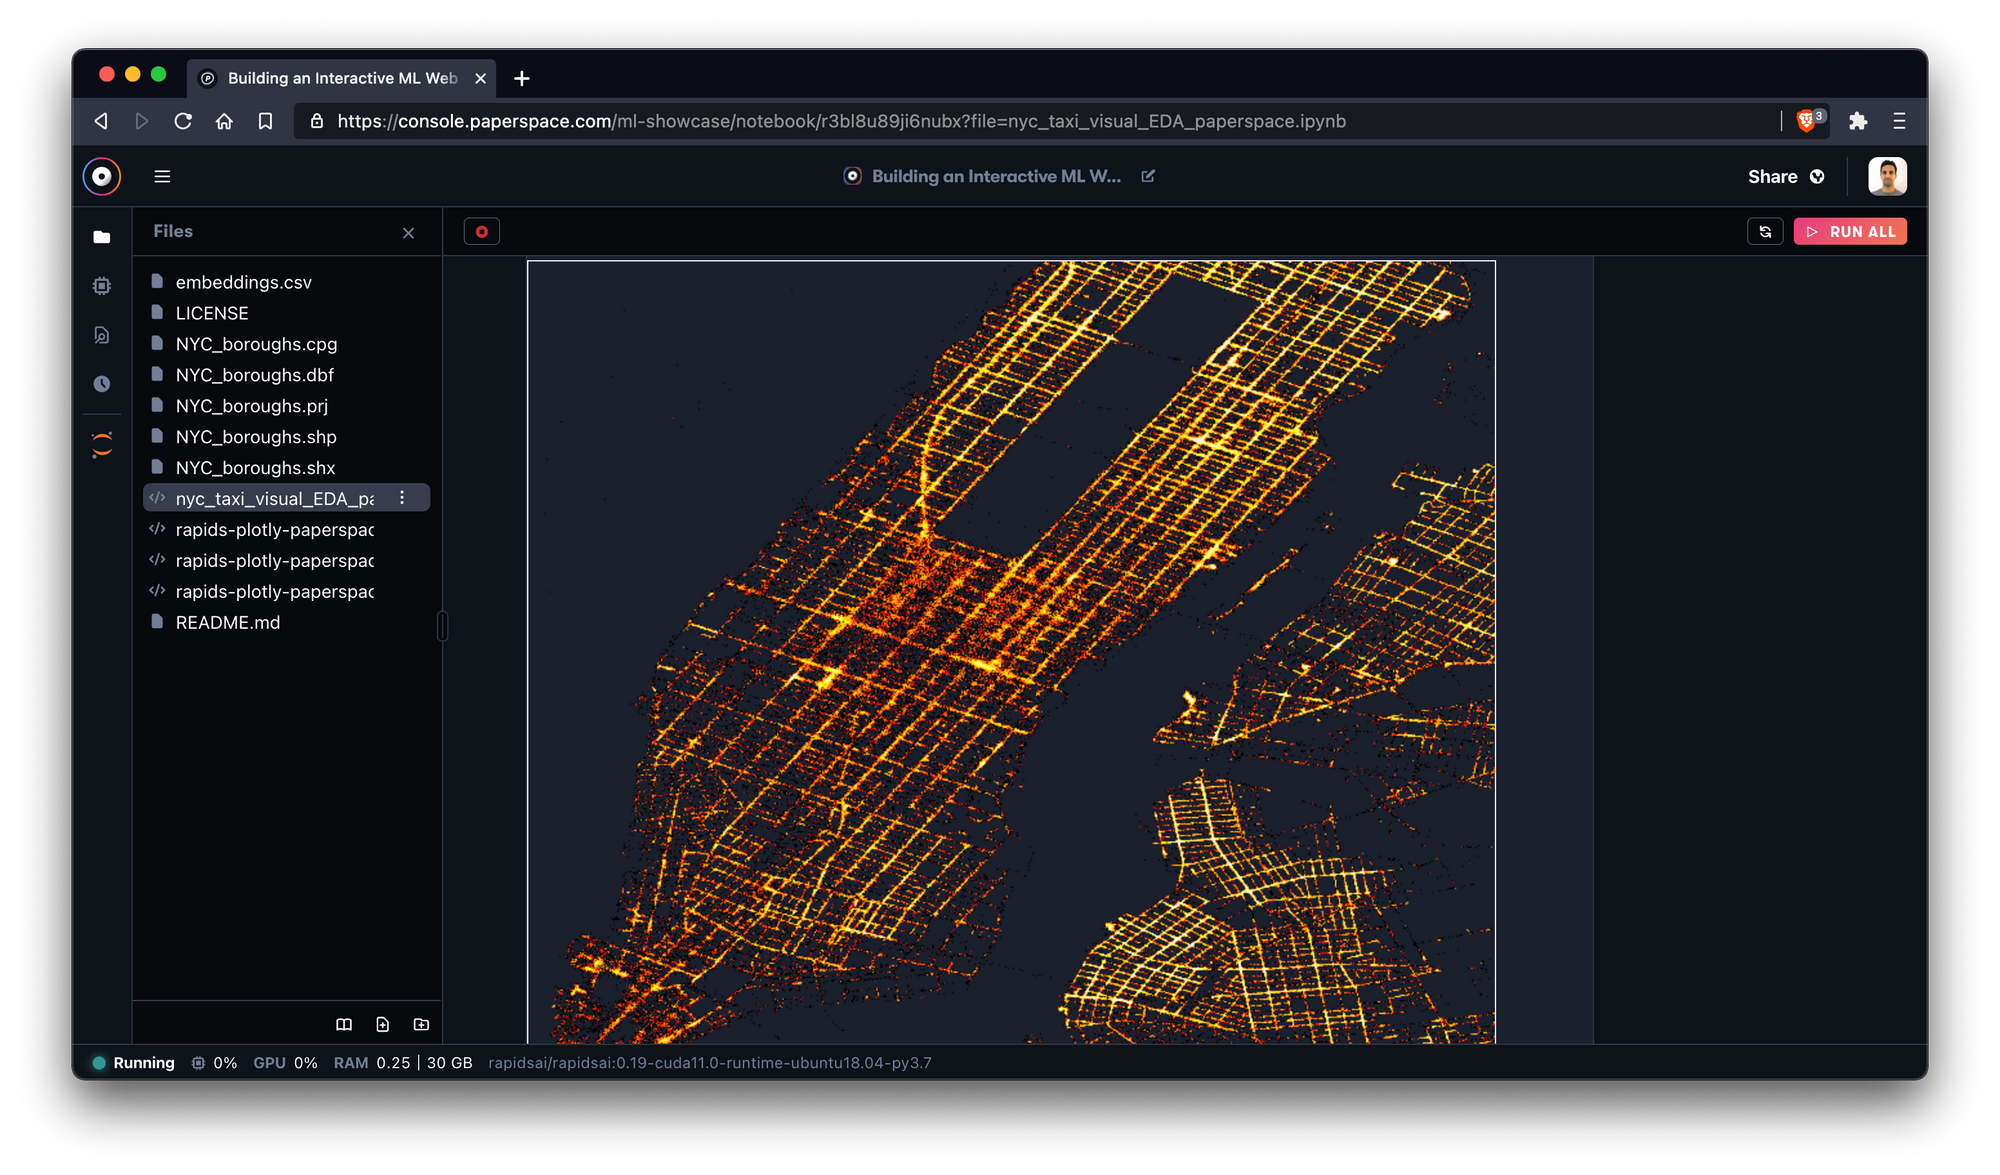
Task: Select the Building an Interactive ML browser tab
Action: 340,78
